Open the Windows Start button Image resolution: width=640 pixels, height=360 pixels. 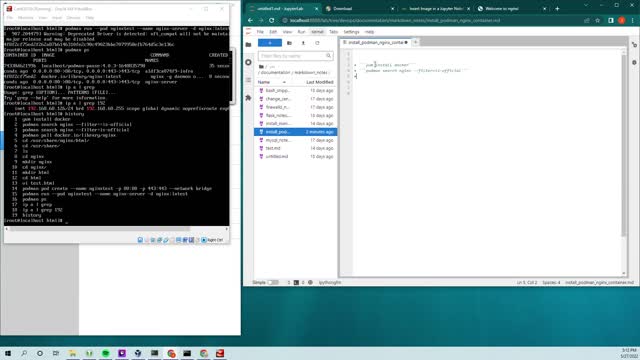[x=8, y=353]
